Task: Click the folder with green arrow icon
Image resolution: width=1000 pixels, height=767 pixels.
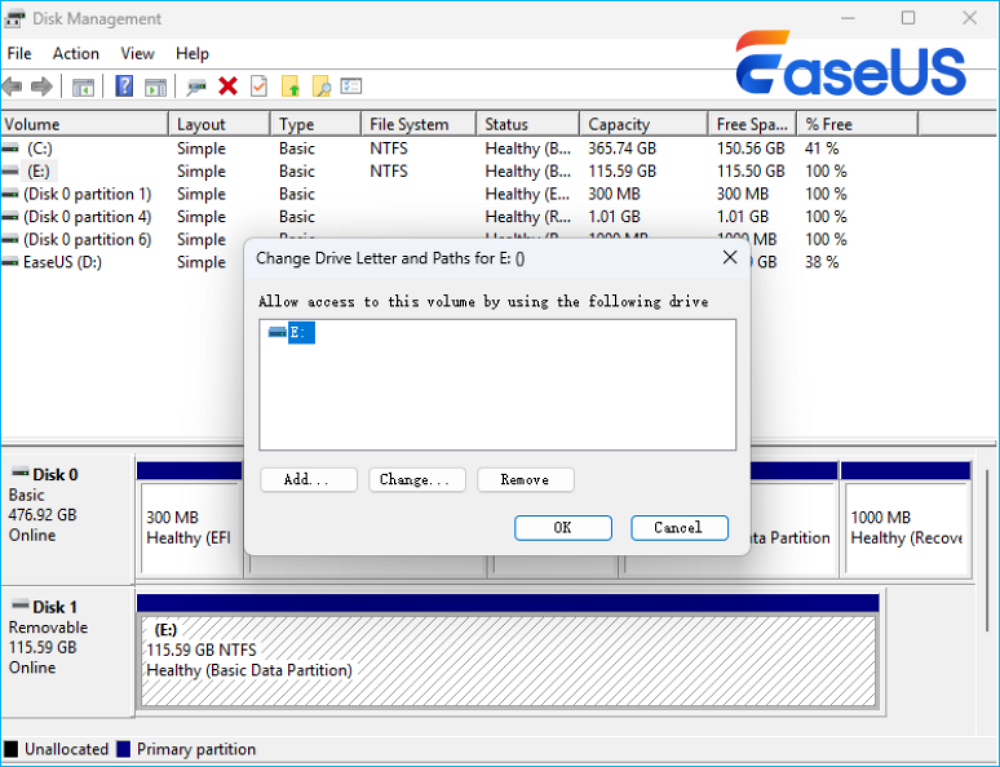Action: [290, 86]
